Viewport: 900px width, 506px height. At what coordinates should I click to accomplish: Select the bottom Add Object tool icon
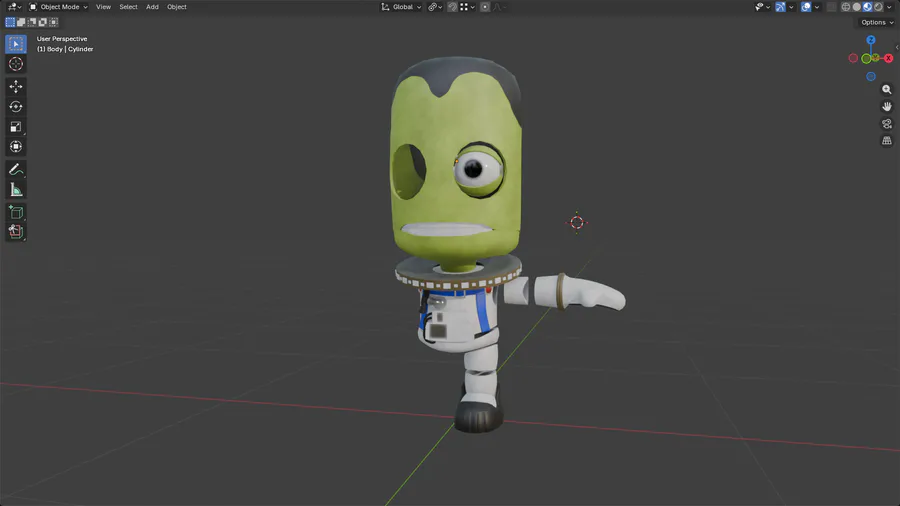pos(15,232)
